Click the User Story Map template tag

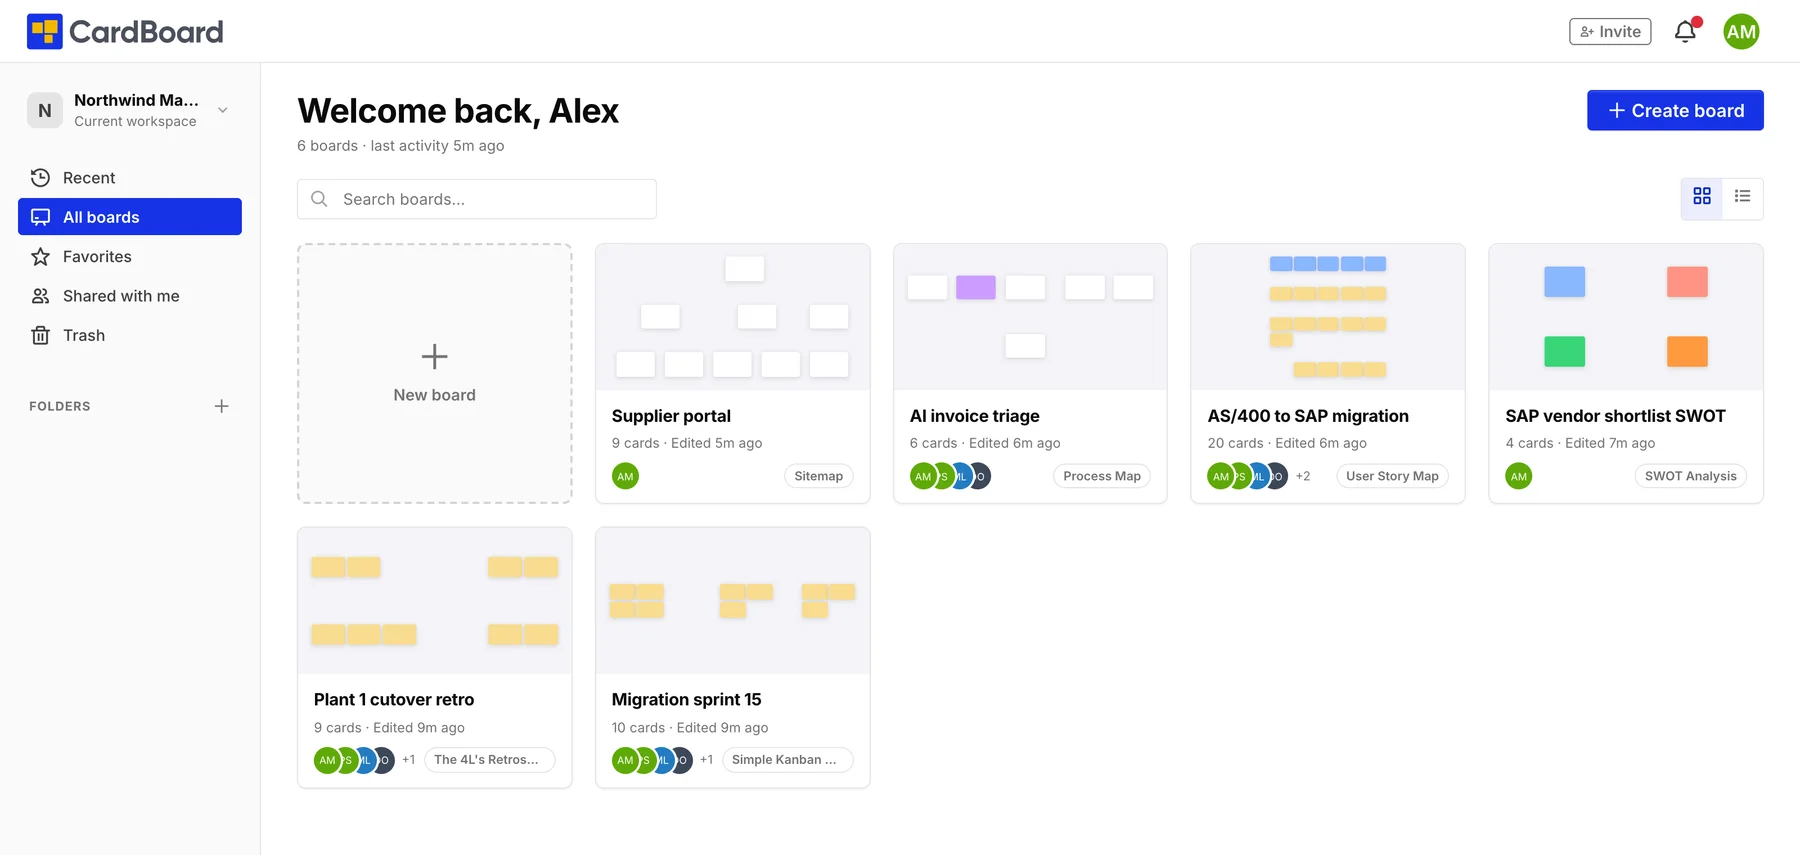pos(1392,476)
